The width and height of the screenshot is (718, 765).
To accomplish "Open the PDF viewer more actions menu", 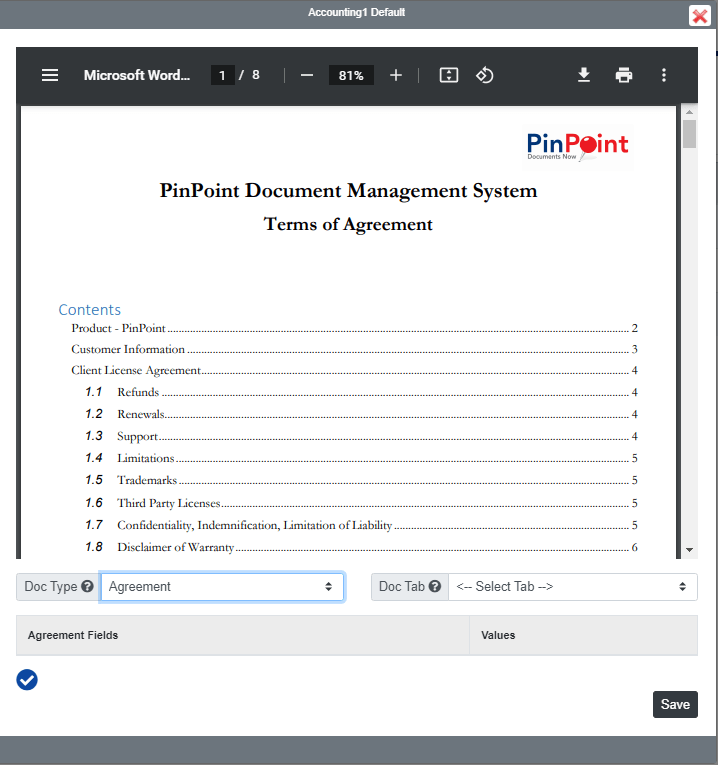I will [664, 75].
